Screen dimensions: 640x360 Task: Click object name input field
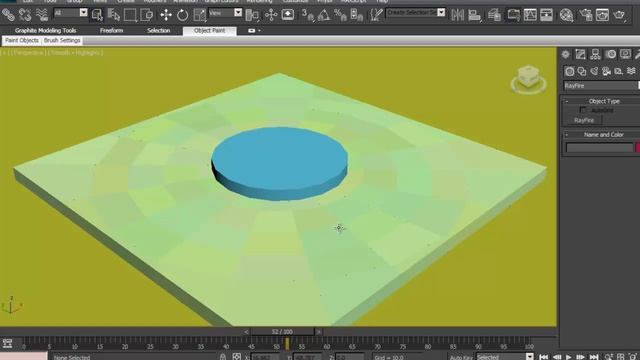click(599, 148)
